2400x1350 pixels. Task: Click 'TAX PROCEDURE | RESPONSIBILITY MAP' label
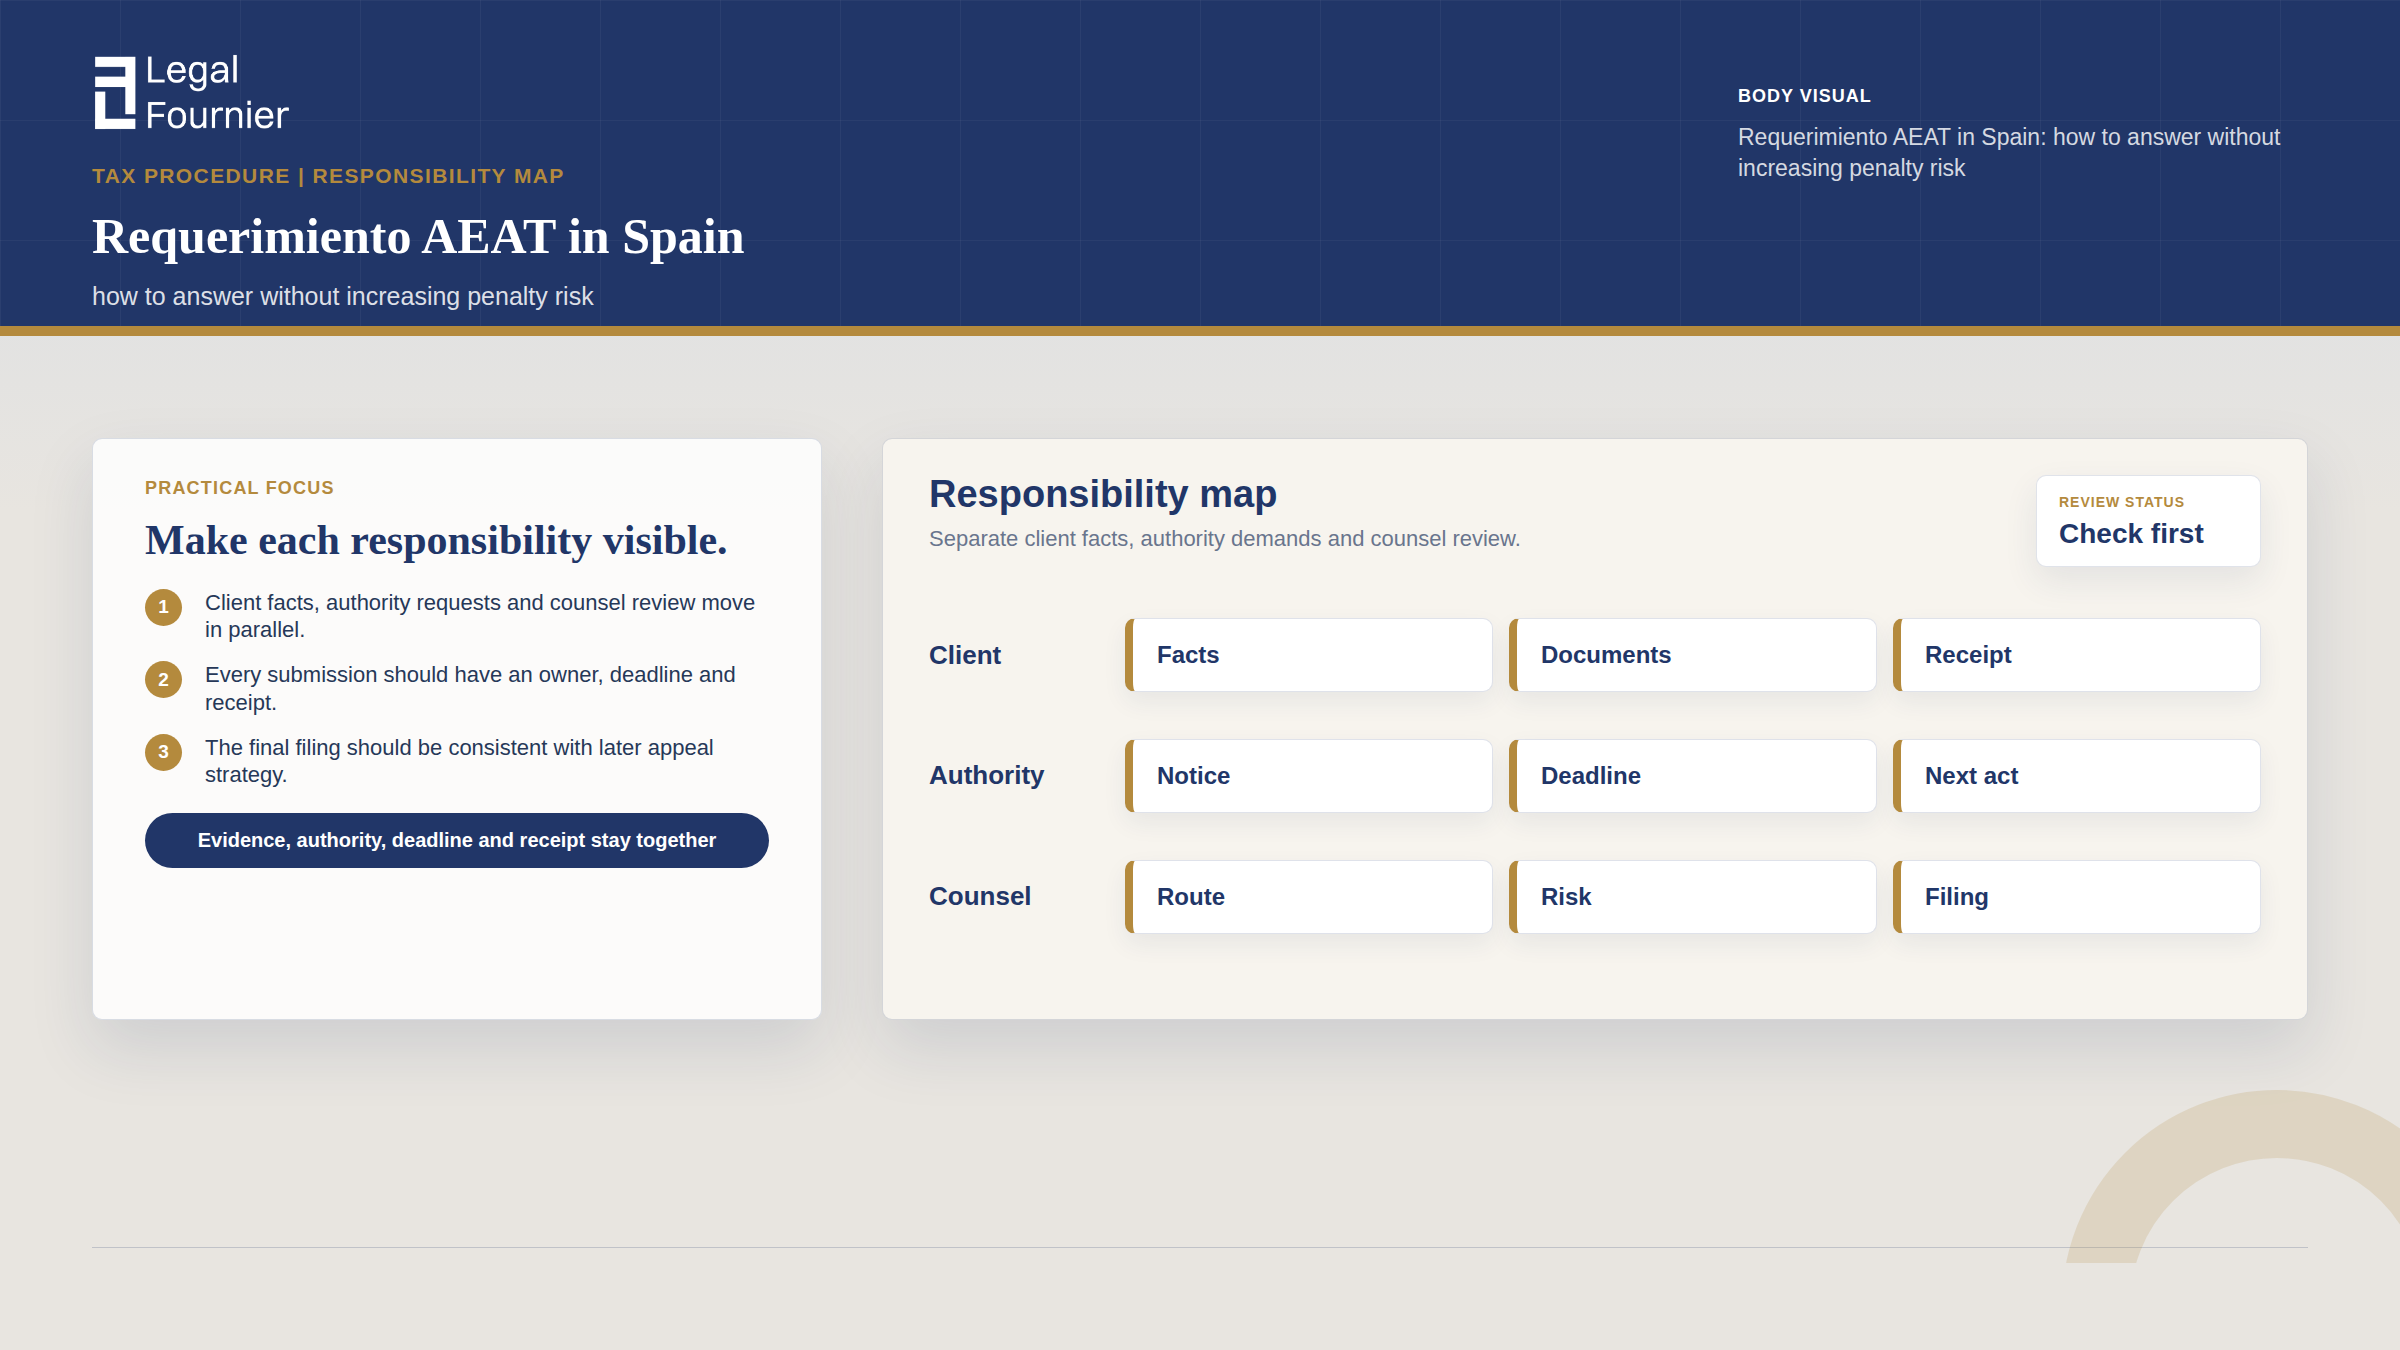tap(328, 176)
